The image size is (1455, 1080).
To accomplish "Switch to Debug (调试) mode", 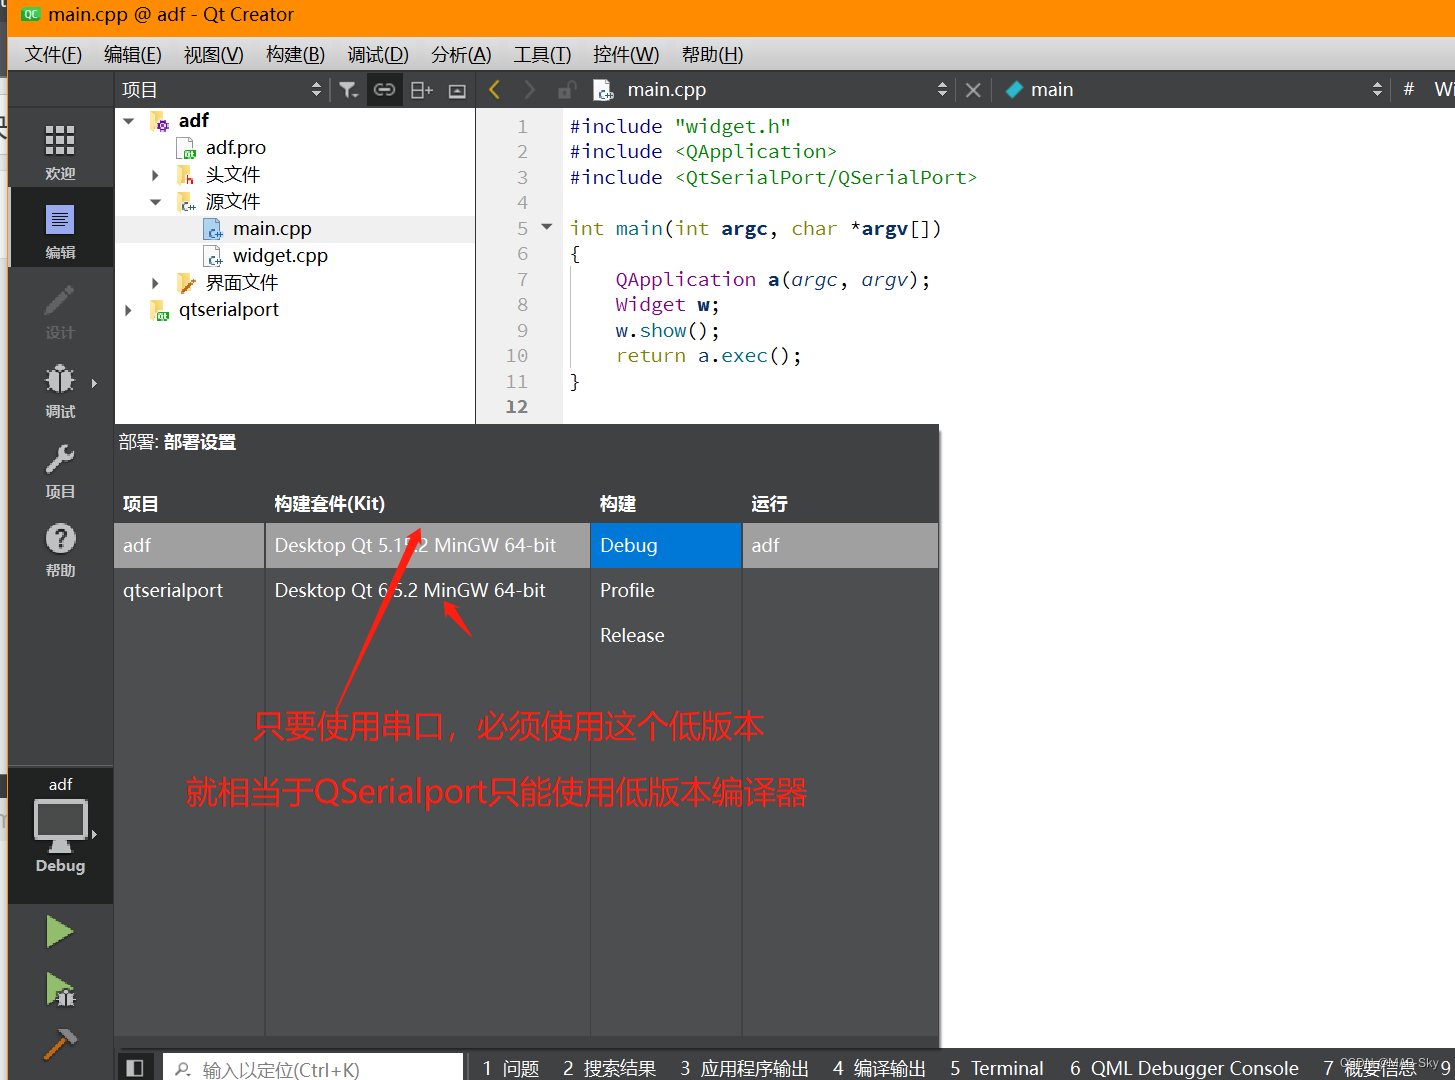I will click(60, 390).
